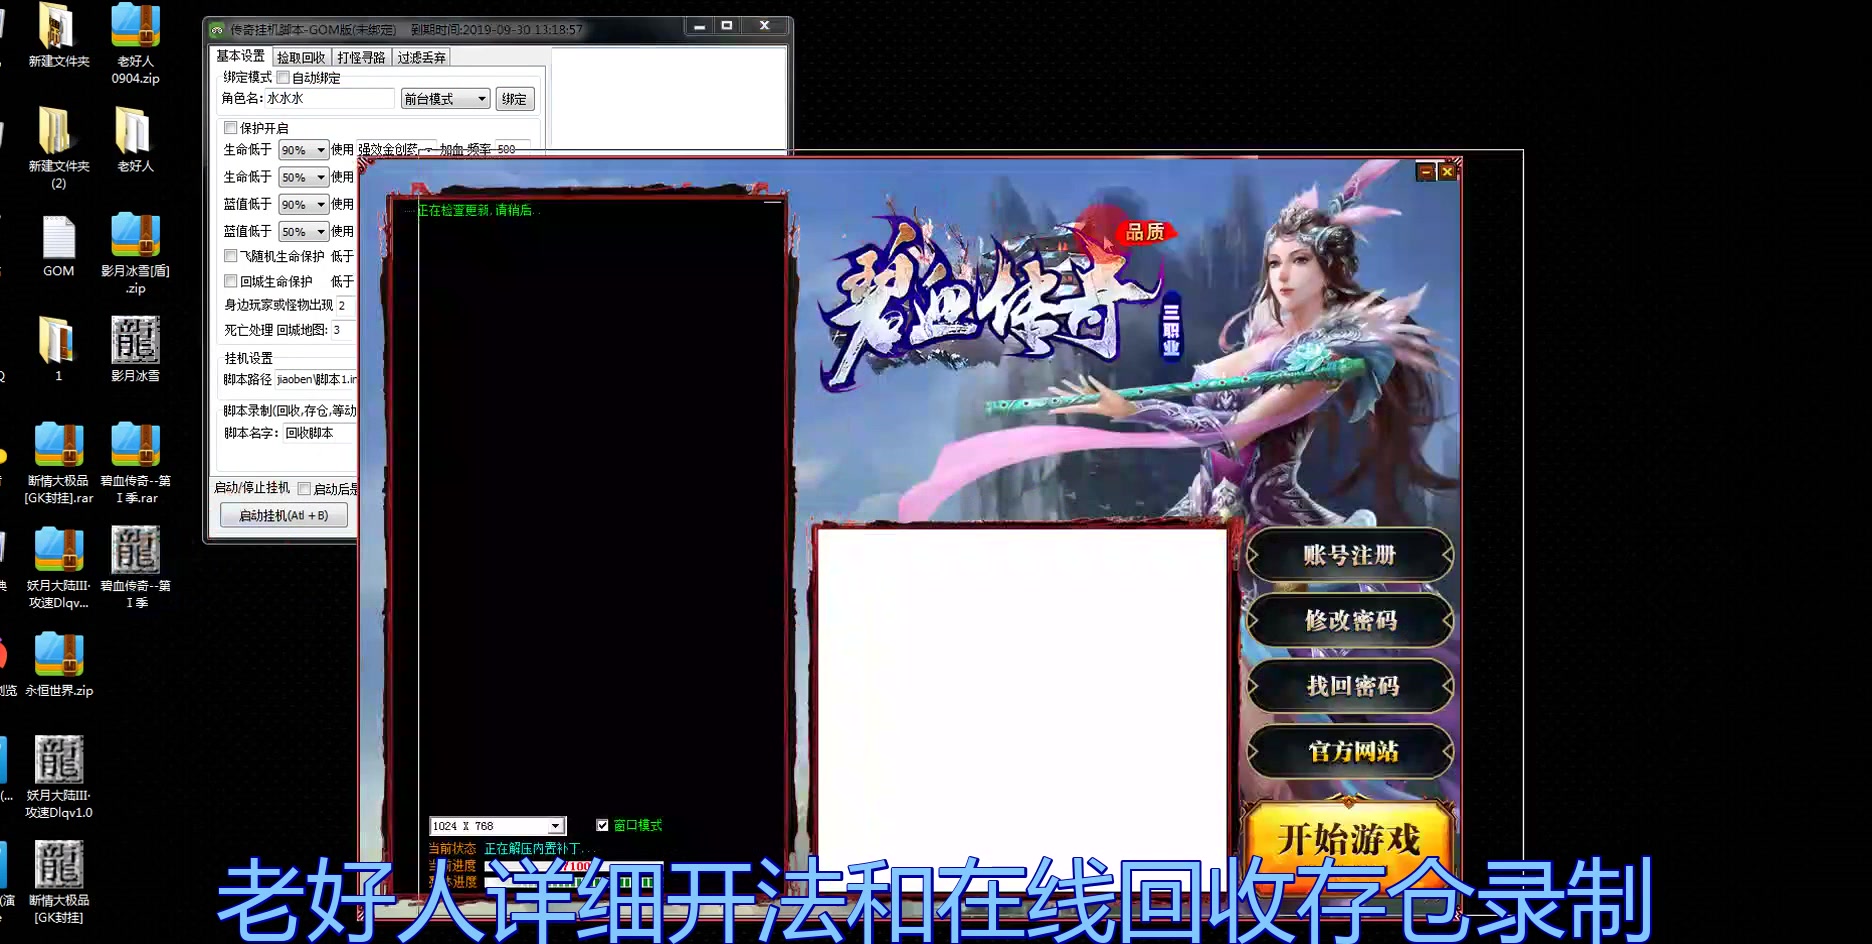
Task: Switch to the 过滤丢弃 tab
Action: point(421,58)
